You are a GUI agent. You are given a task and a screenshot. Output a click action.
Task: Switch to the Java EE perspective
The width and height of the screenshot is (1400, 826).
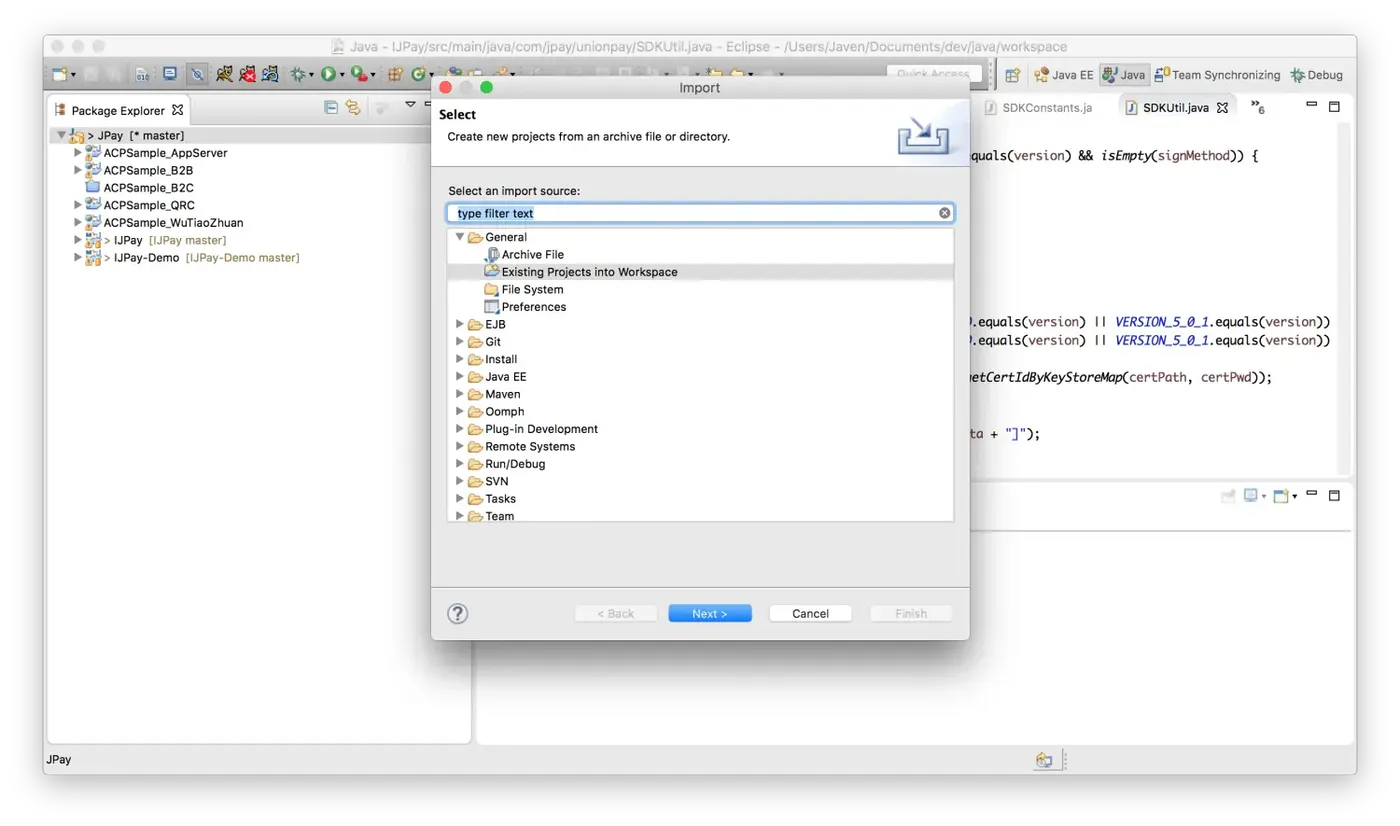tap(1063, 75)
